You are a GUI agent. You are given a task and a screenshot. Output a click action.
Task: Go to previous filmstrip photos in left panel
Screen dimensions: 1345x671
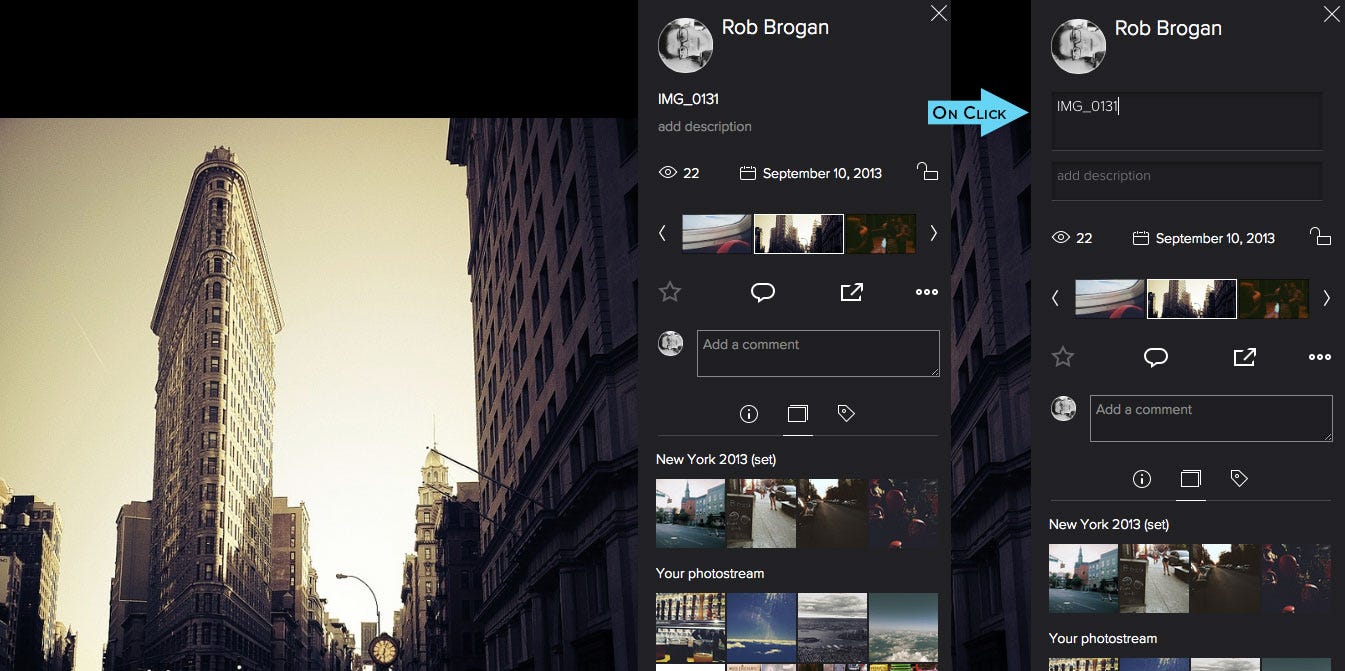662,233
